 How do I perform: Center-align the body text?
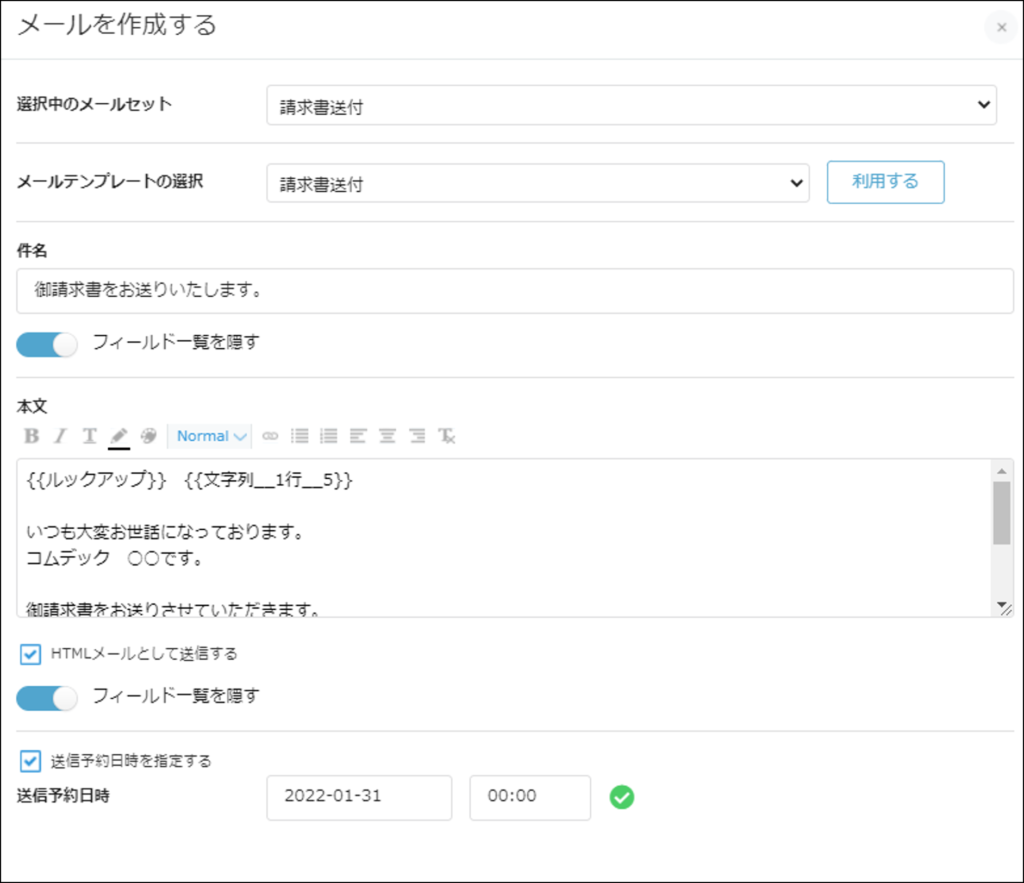(x=387, y=436)
